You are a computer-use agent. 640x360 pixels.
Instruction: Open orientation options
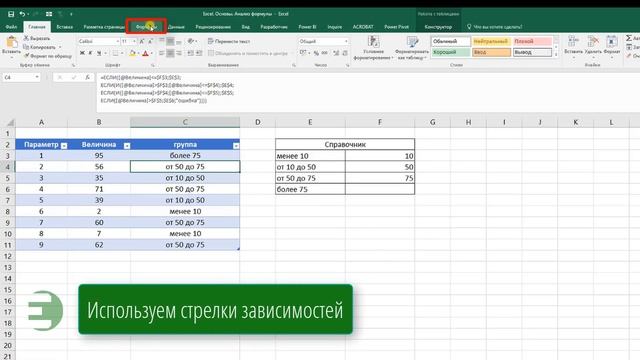click(x=191, y=41)
